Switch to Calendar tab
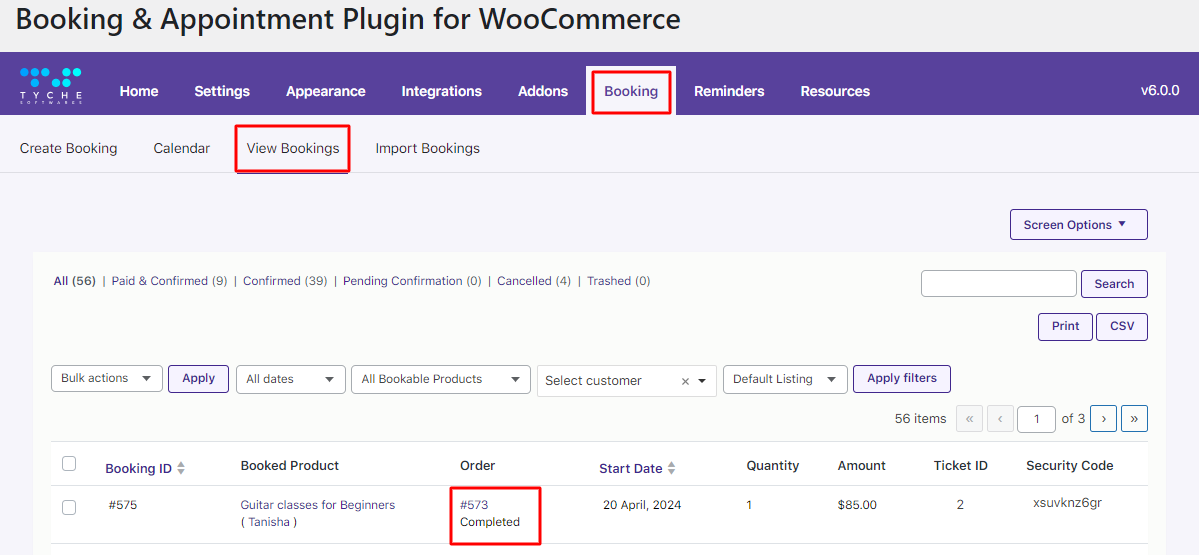This screenshot has height=555, width=1199. tap(182, 148)
